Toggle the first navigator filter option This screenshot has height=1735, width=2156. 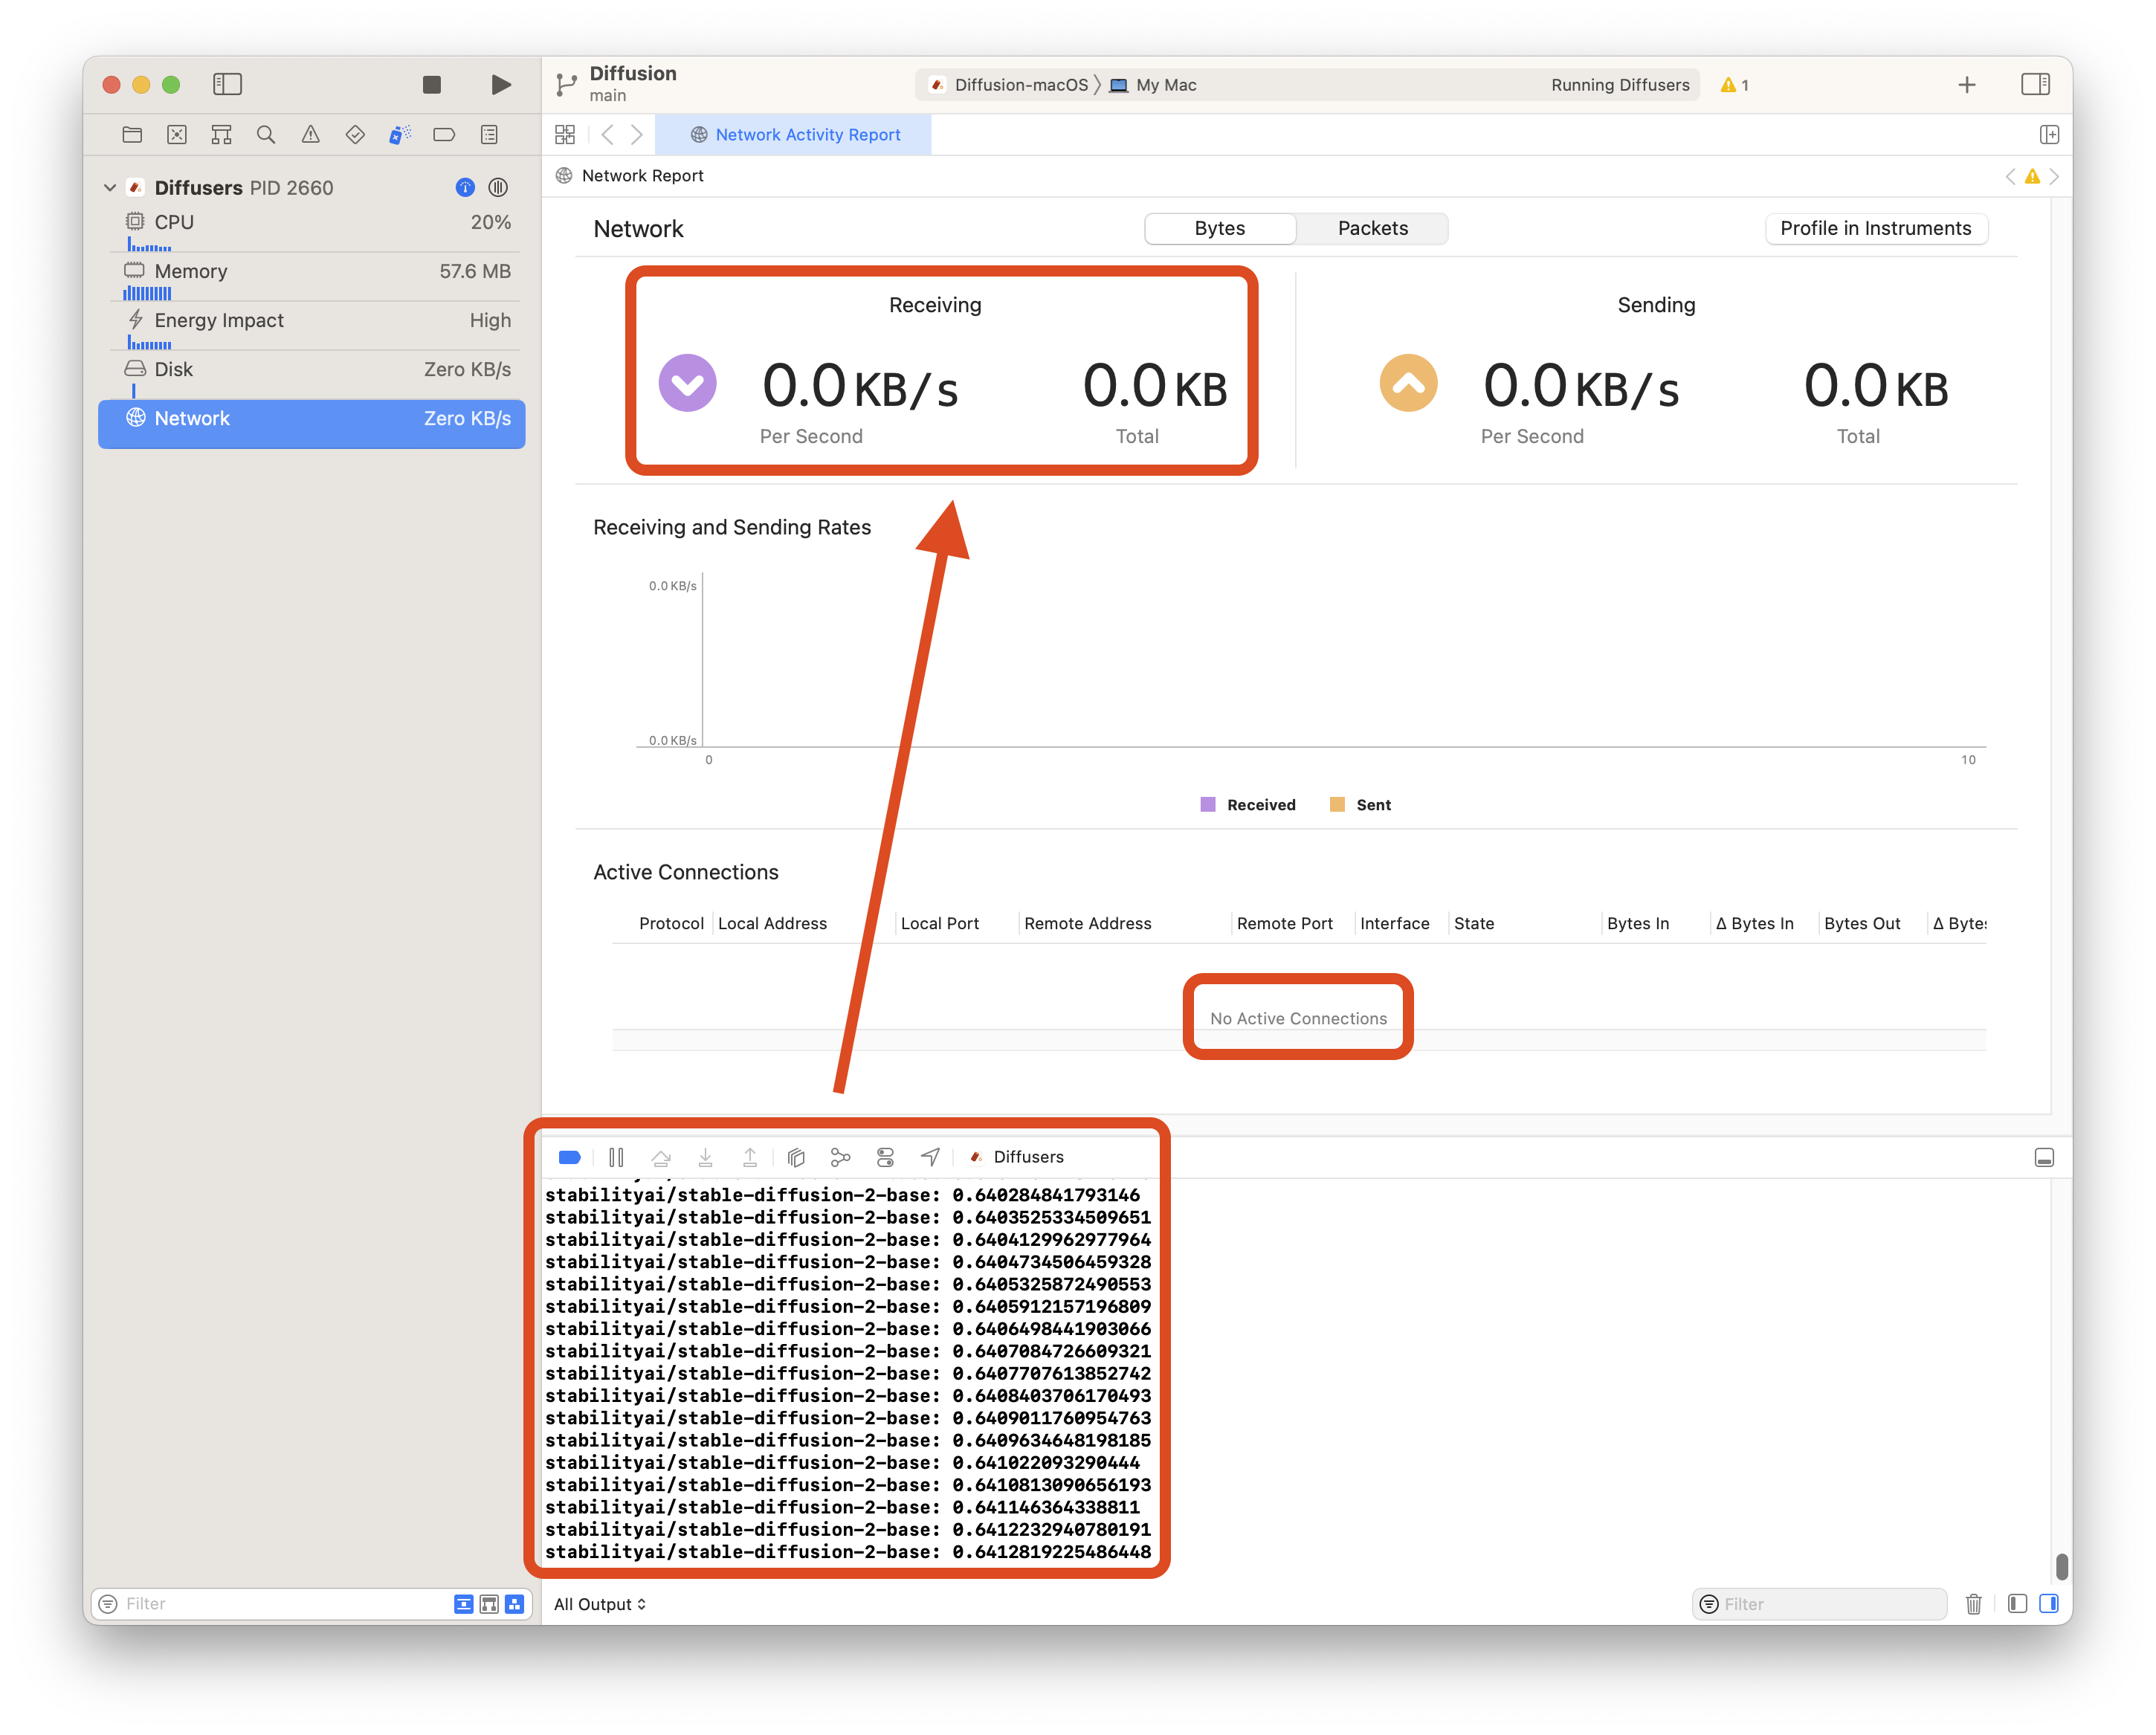[x=463, y=1604]
